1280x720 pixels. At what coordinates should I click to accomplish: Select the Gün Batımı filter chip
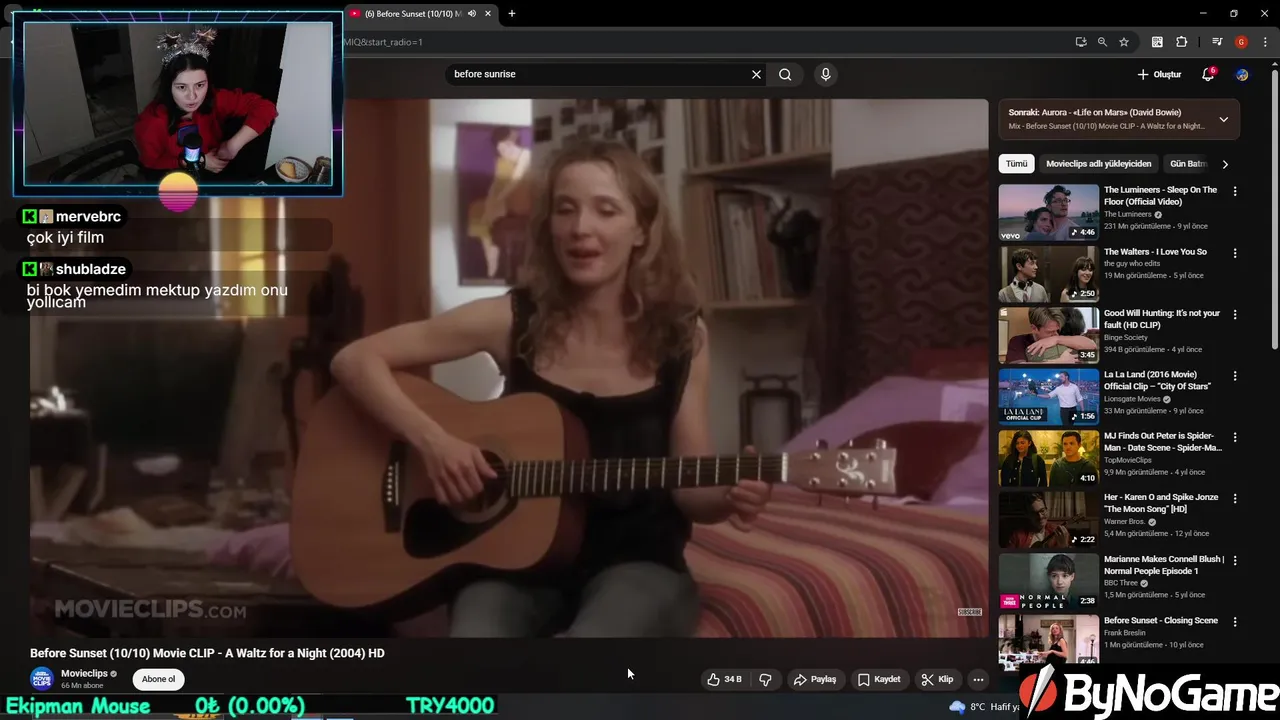coord(1188,164)
